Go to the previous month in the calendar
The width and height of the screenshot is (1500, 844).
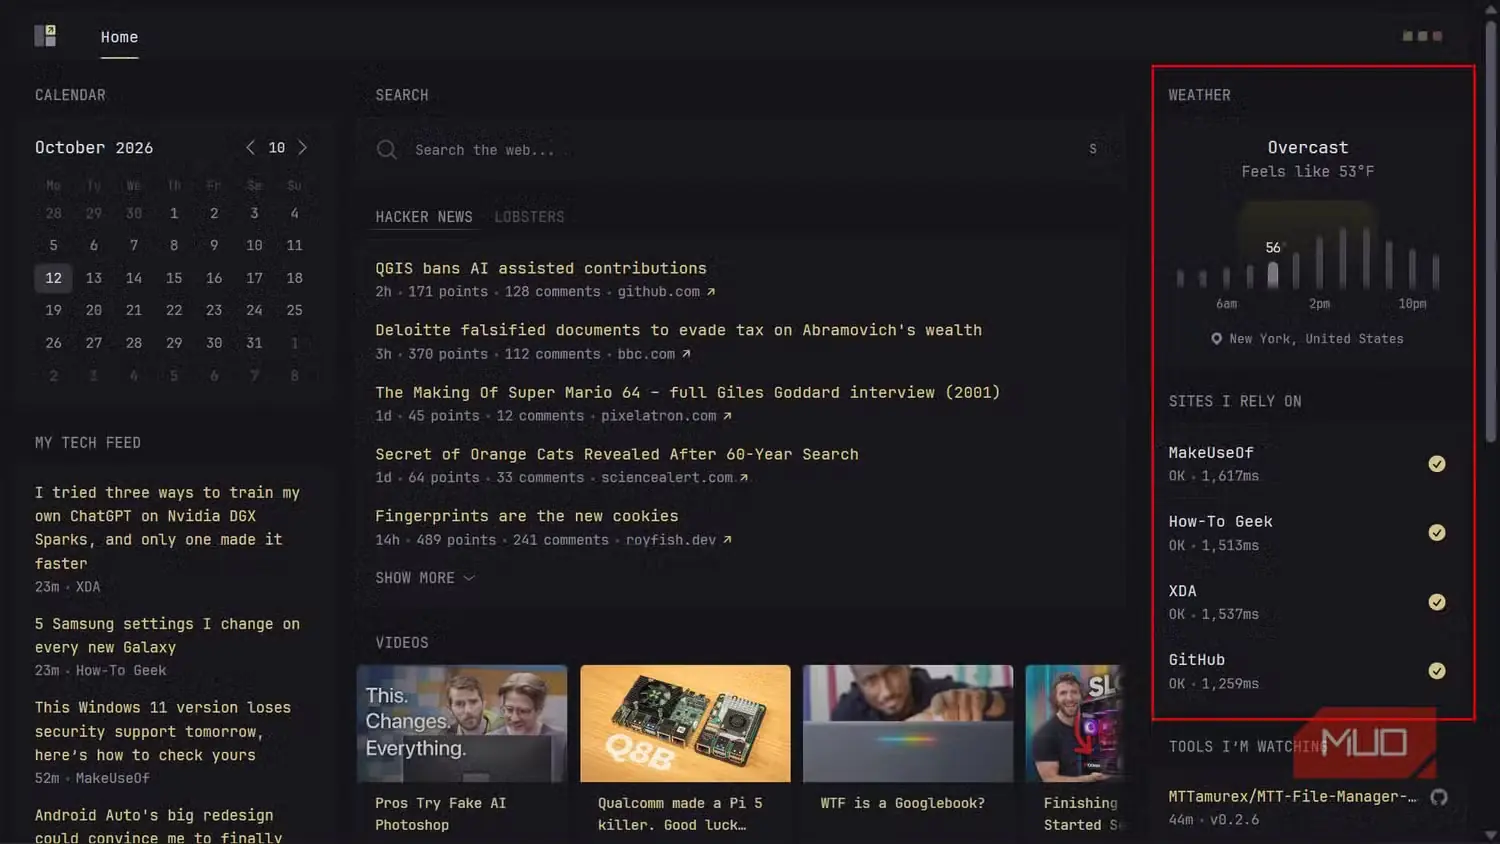250,147
